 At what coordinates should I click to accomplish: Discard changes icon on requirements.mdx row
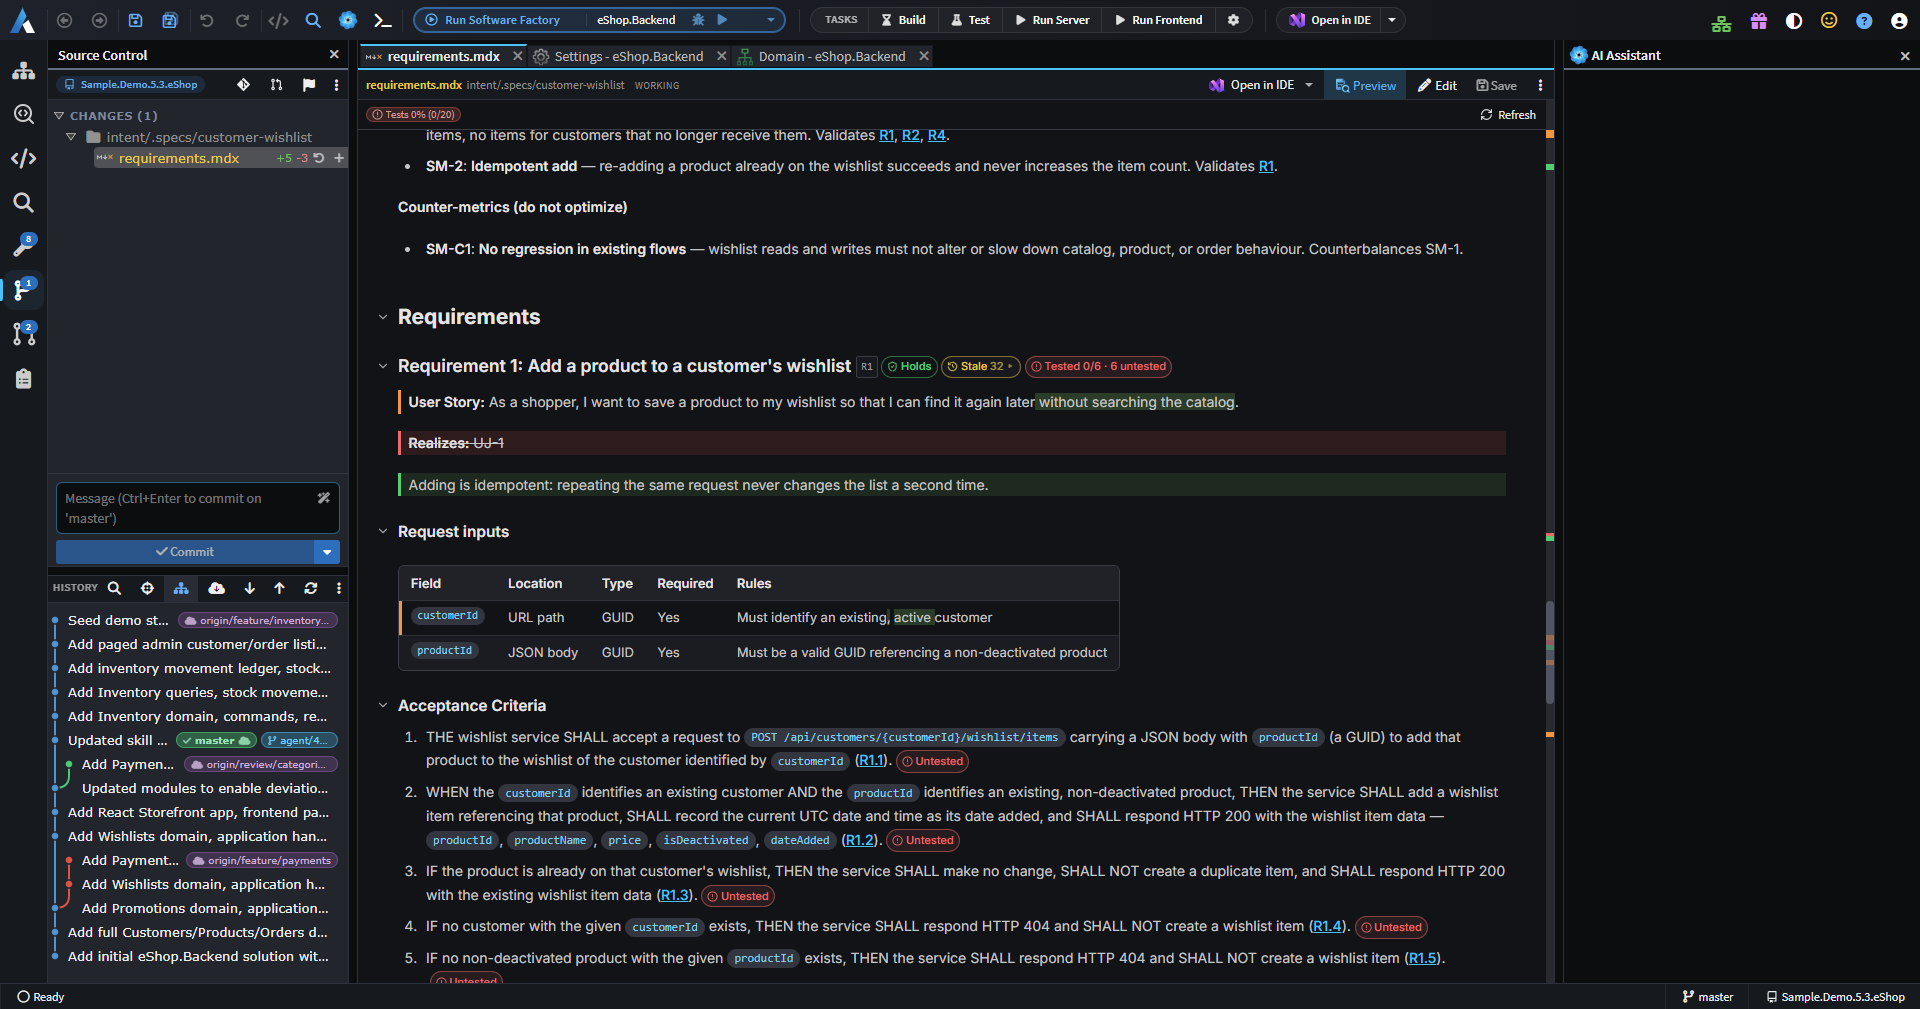tap(319, 158)
